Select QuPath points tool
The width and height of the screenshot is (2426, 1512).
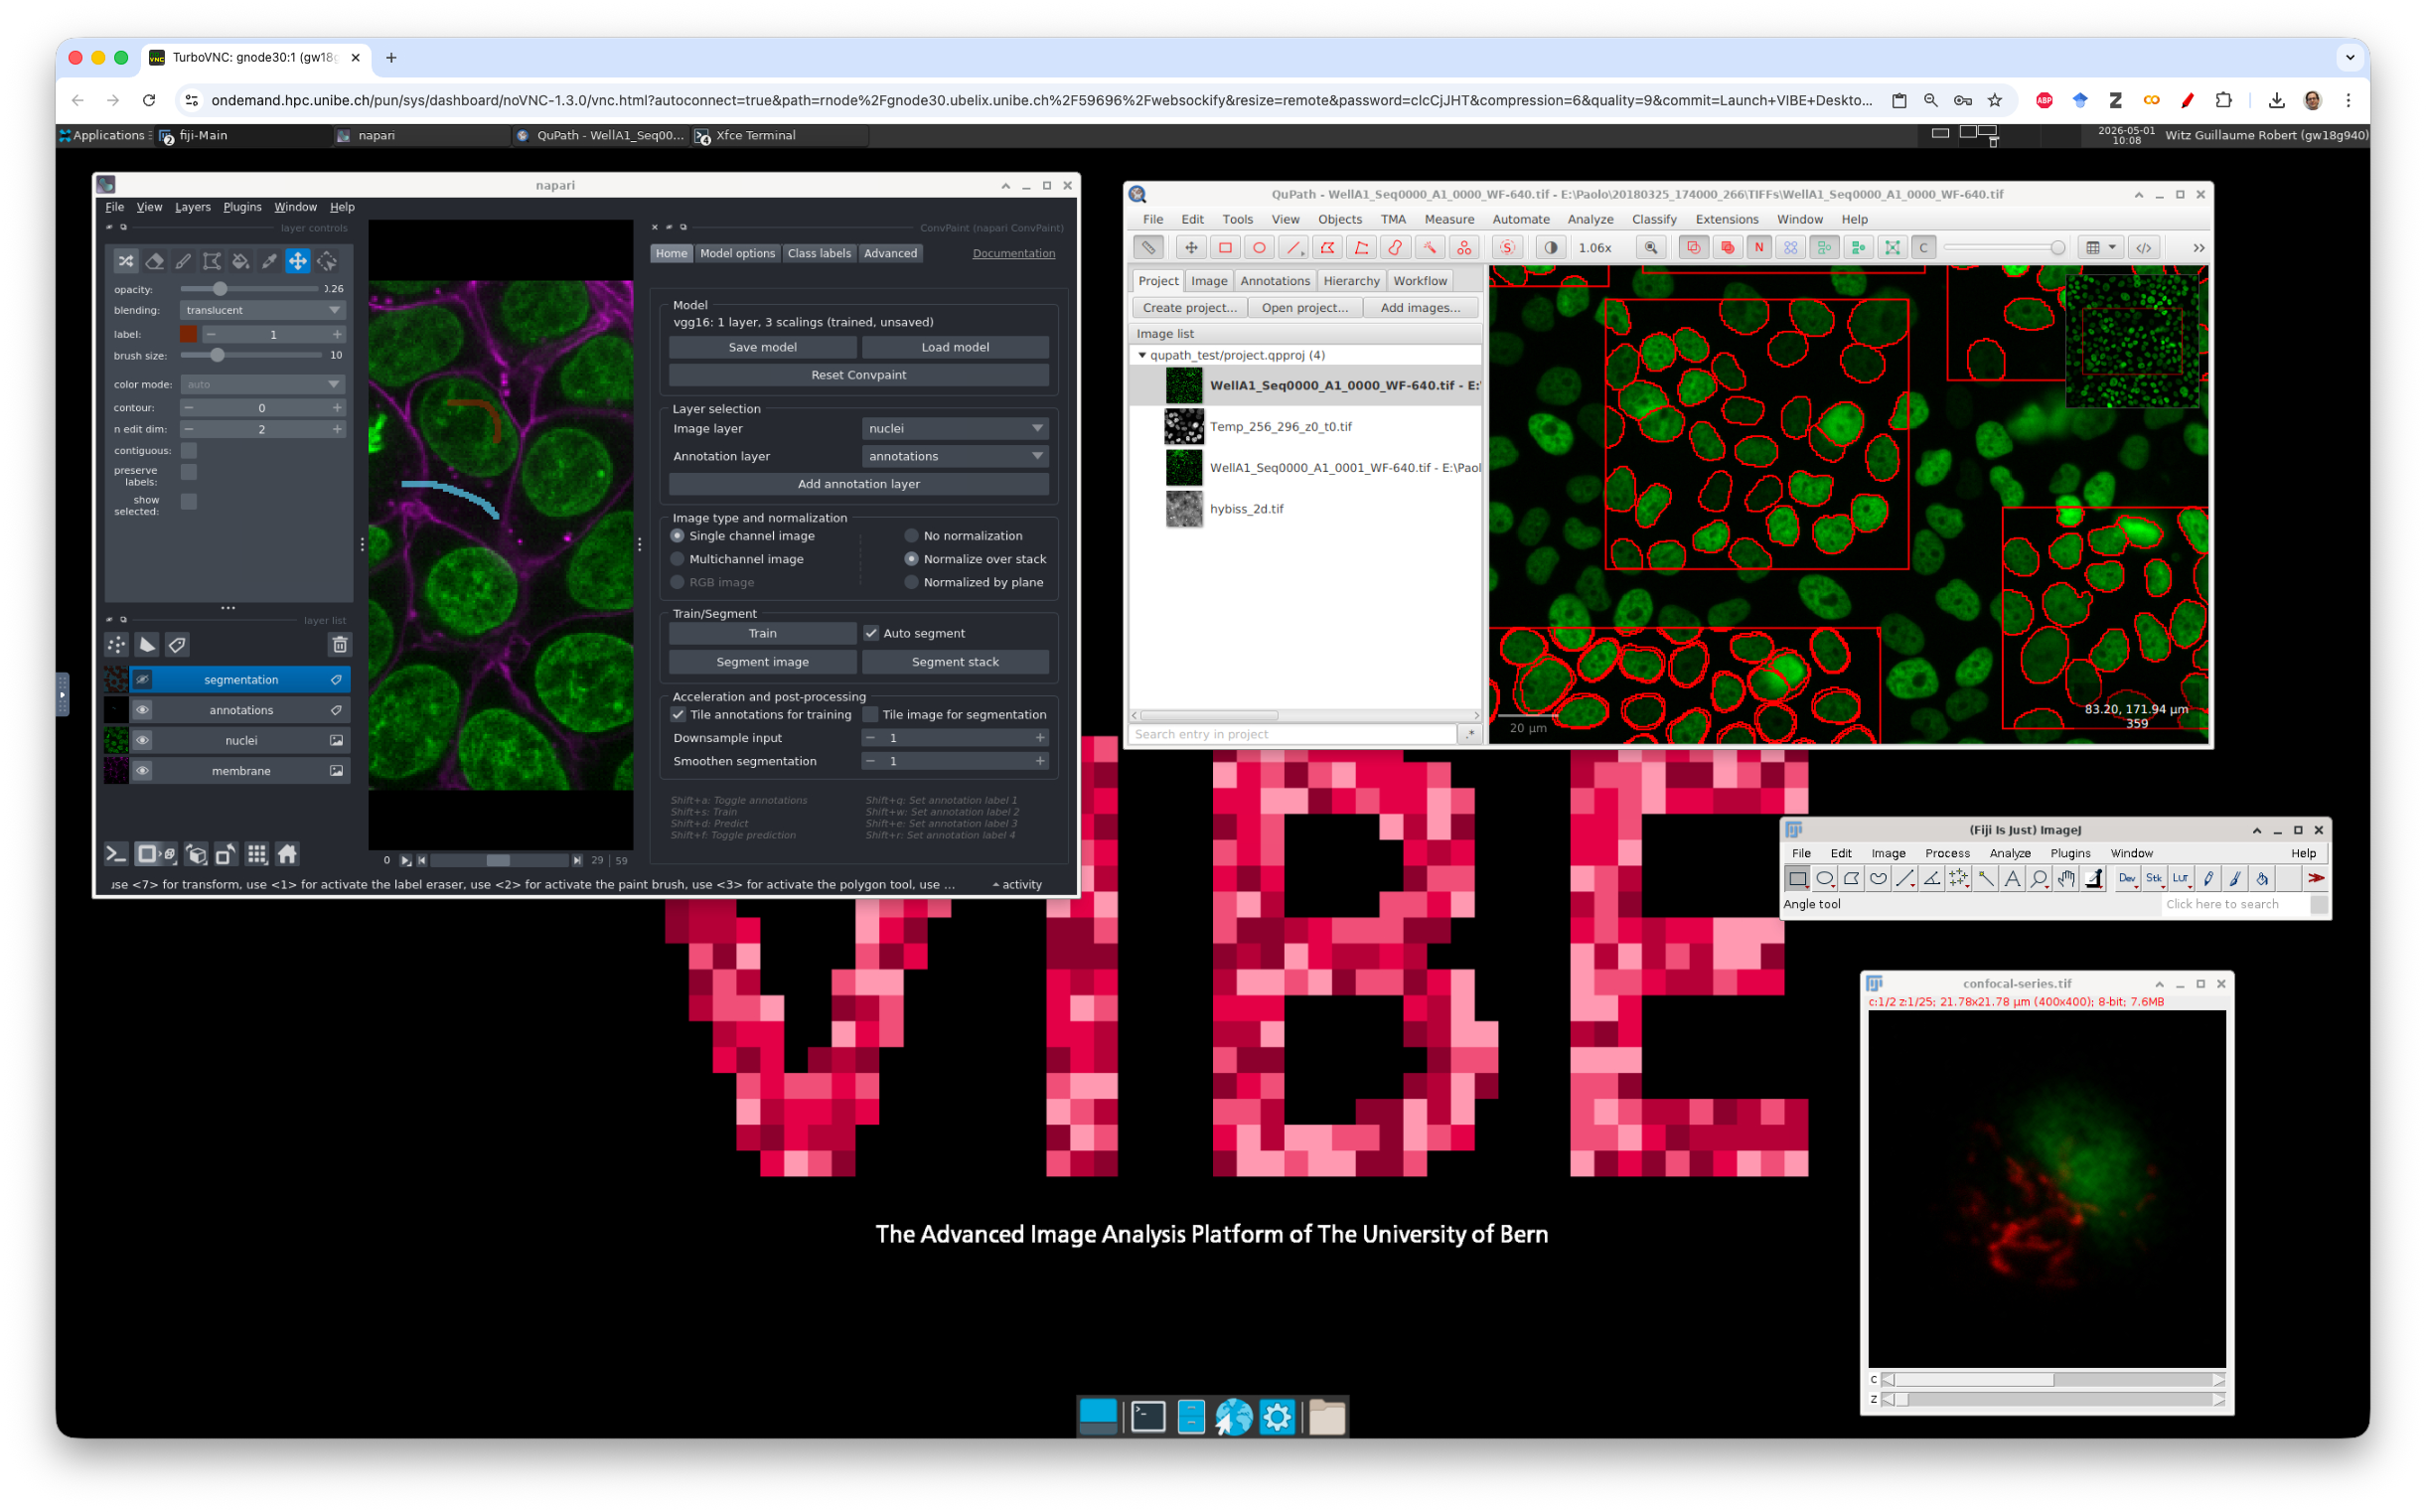[1464, 248]
